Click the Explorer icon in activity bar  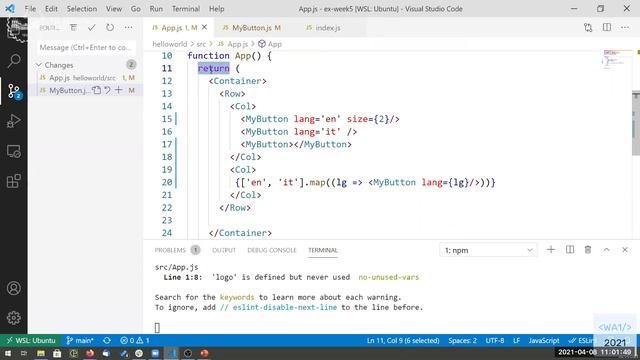tap(16, 29)
